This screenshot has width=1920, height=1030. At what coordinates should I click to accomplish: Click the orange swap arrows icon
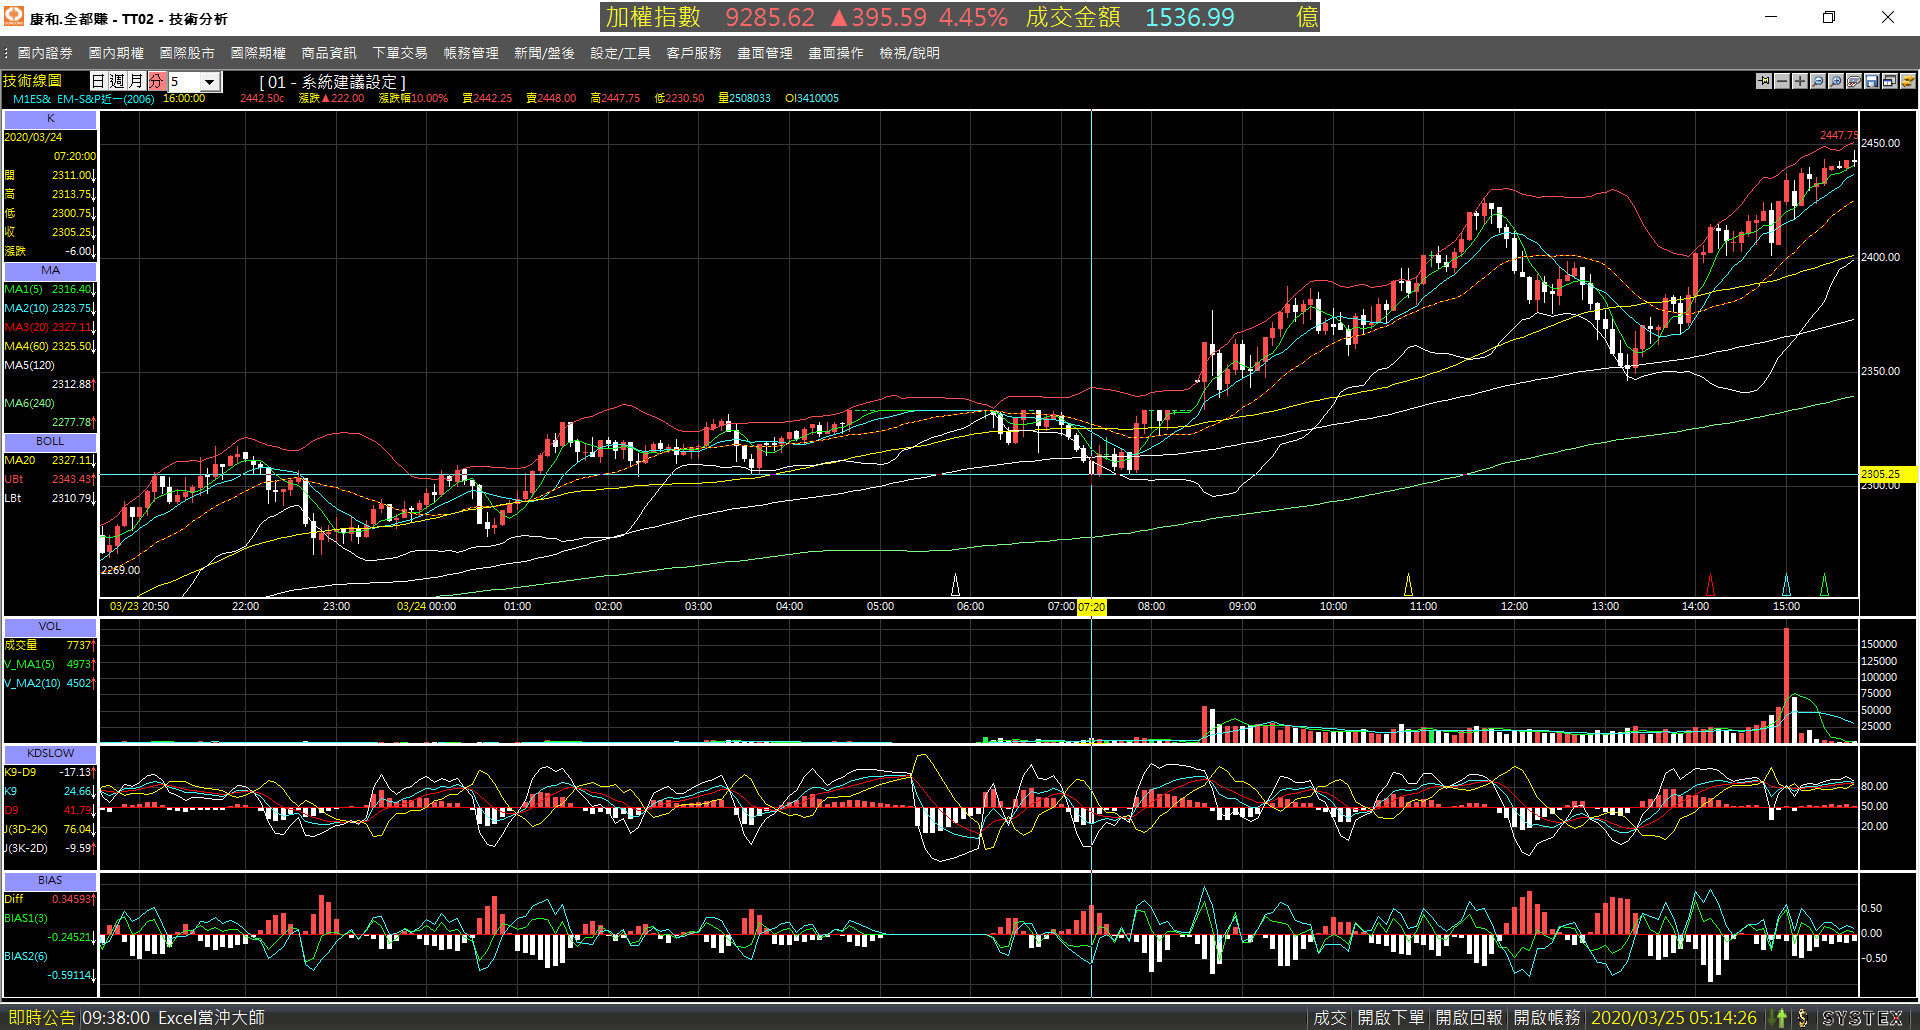tap(1908, 81)
